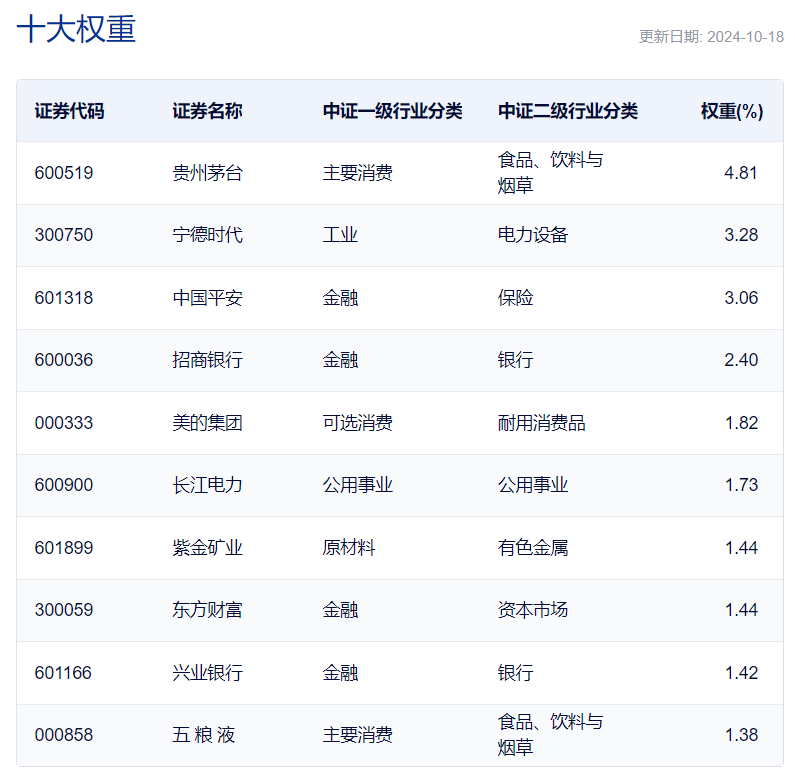Screen dimensions: 795x777
Task: Click the 可选消费 cell
Action: point(357,422)
